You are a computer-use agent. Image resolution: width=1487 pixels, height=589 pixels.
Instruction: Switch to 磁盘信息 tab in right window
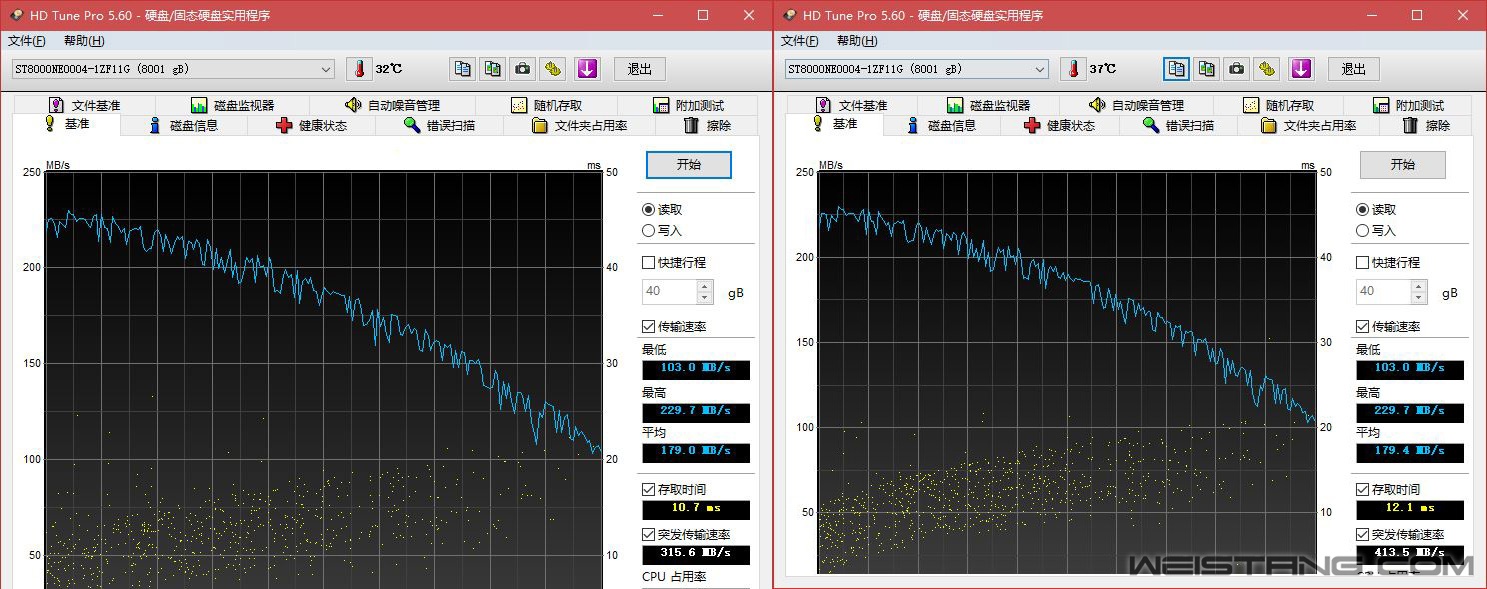click(941, 125)
